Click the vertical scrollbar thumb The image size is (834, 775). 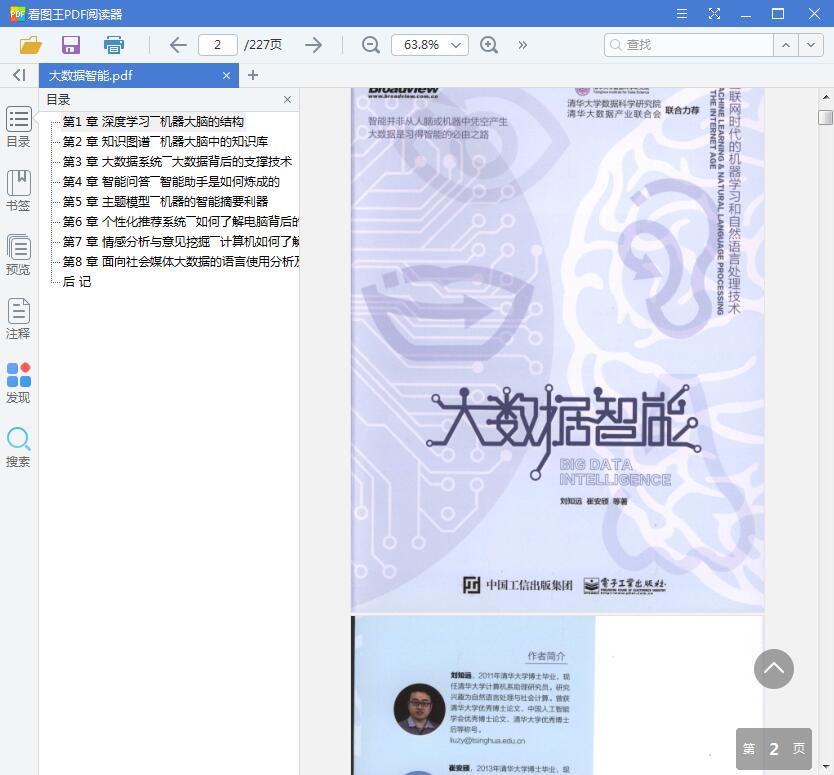click(x=825, y=117)
